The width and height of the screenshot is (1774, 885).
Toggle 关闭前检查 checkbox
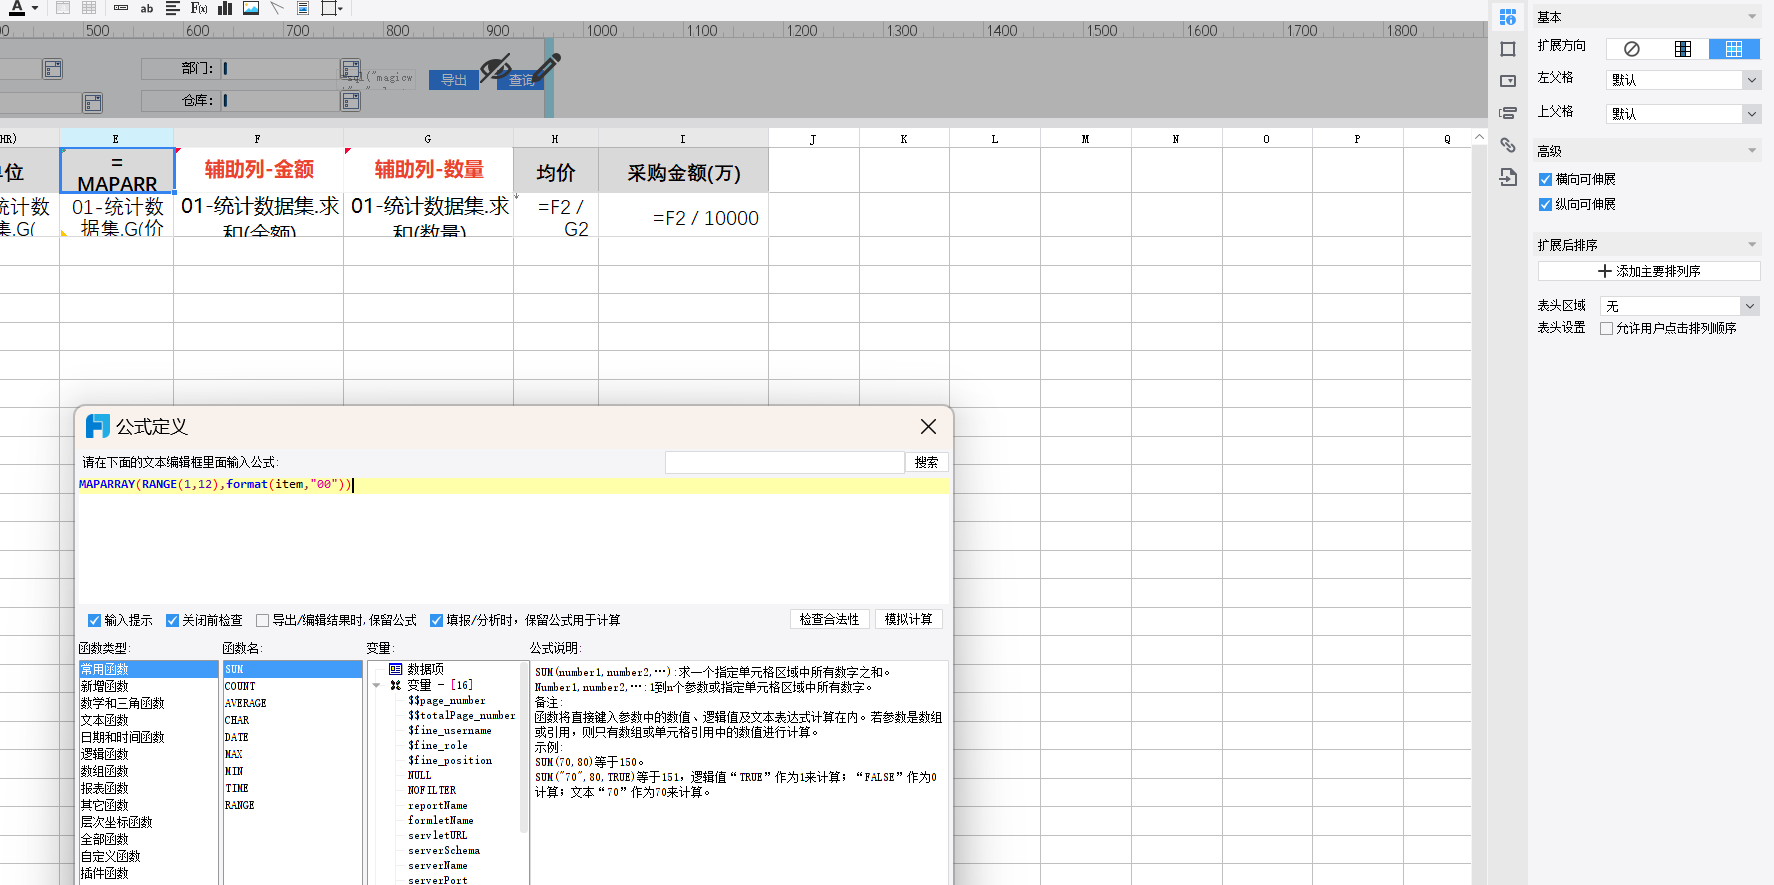point(172,621)
